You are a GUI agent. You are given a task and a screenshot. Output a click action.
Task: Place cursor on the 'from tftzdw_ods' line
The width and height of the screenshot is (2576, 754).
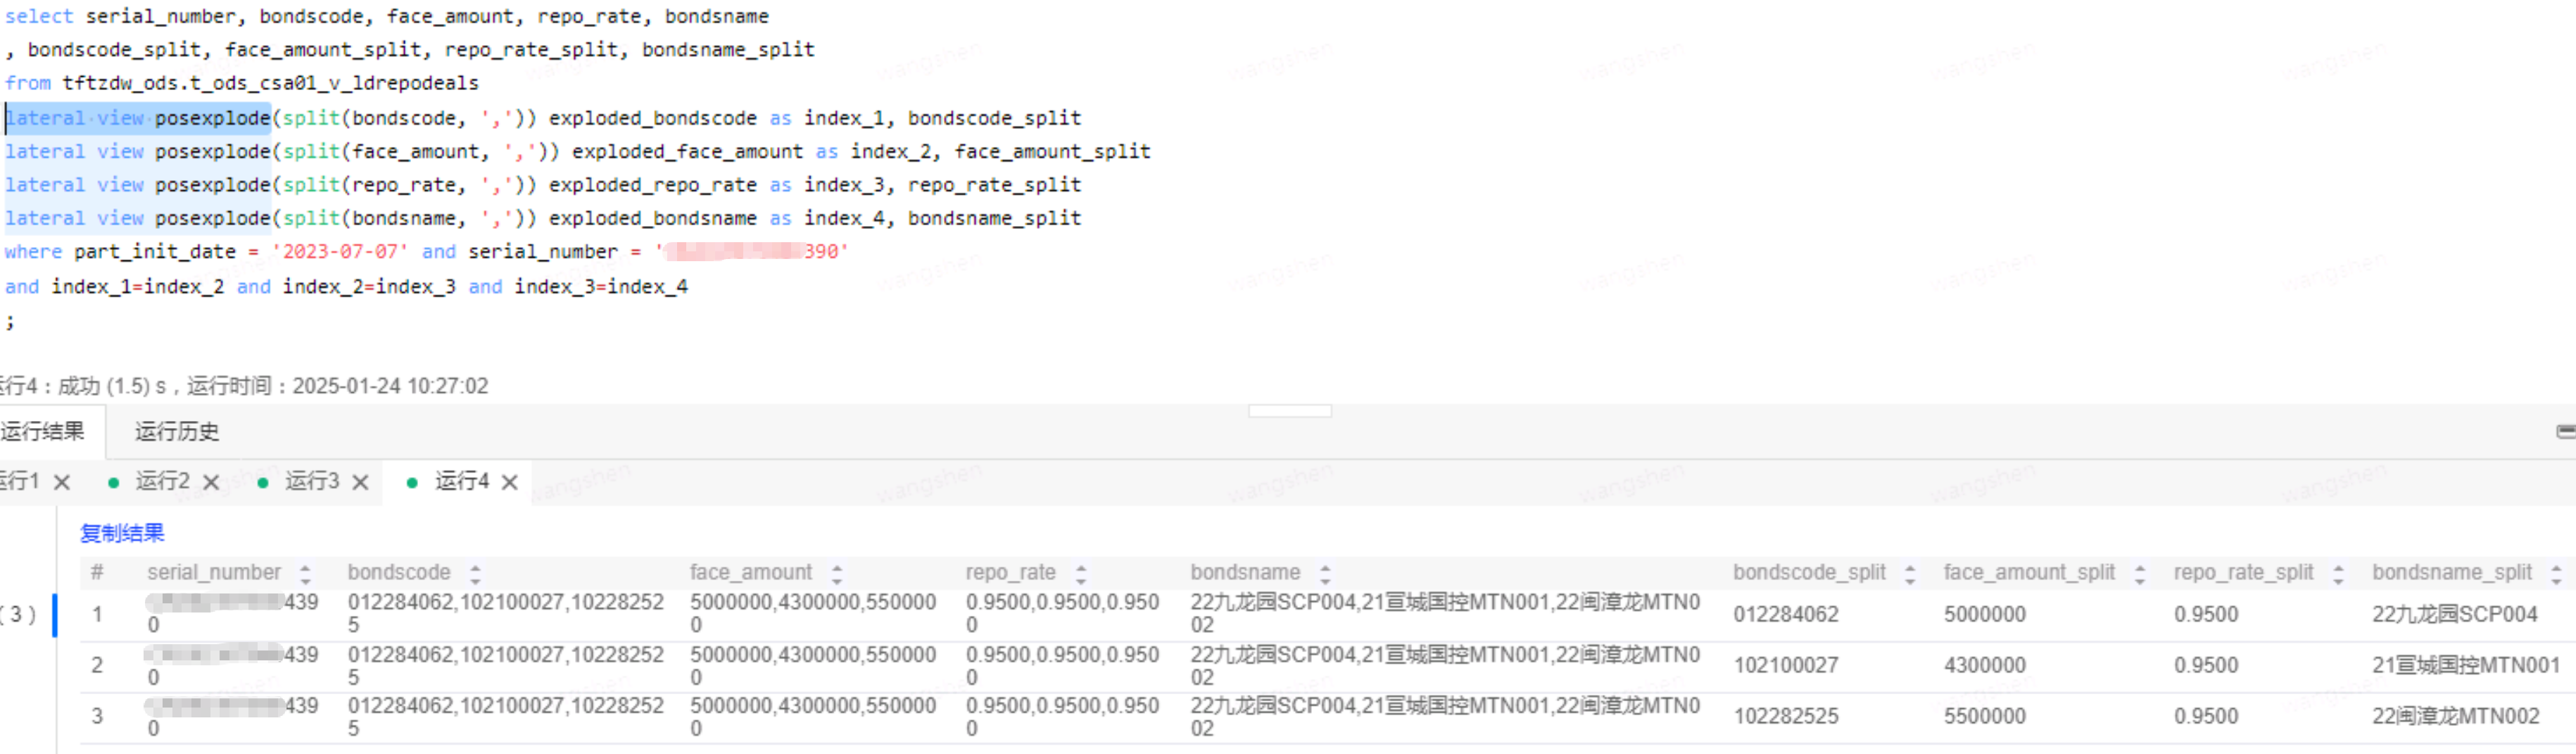pyautogui.click(x=241, y=83)
